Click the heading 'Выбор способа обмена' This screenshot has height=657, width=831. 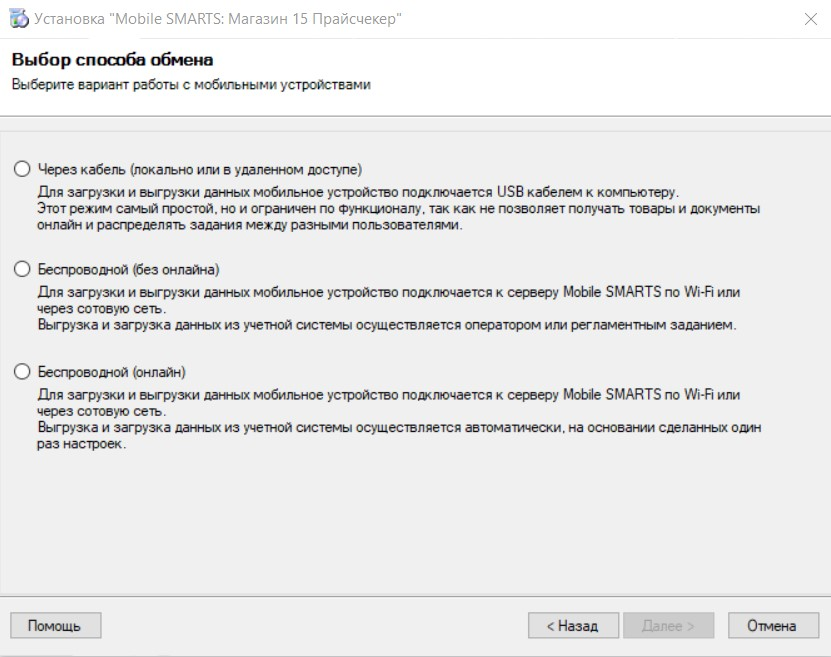(x=112, y=59)
